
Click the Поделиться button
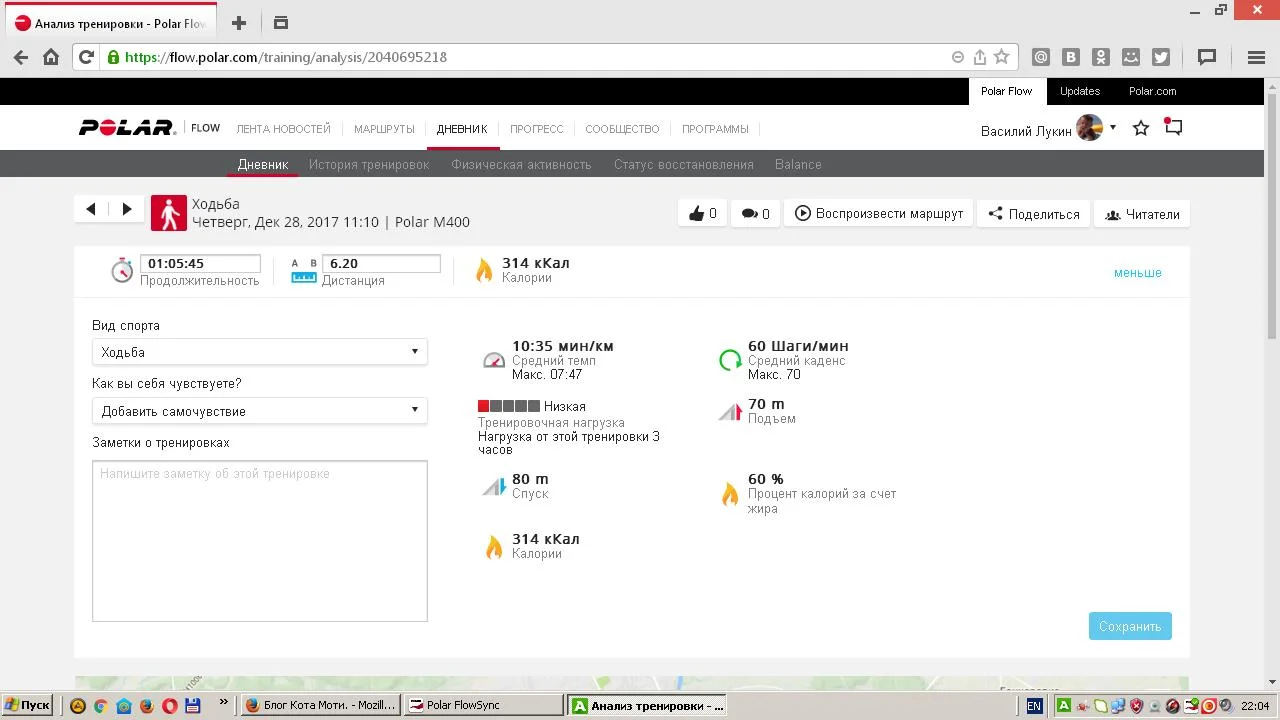[x=1034, y=213]
